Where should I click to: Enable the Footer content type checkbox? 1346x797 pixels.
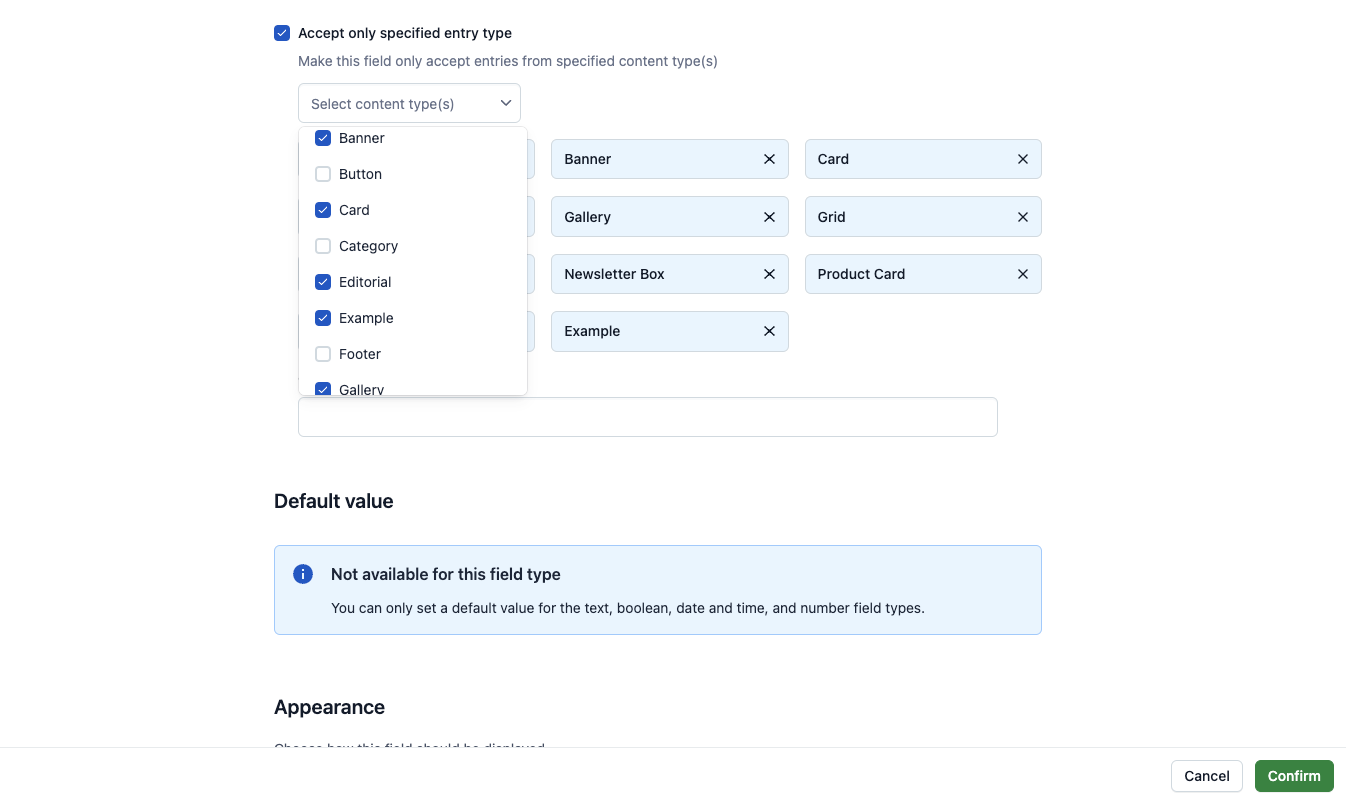point(323,354)
